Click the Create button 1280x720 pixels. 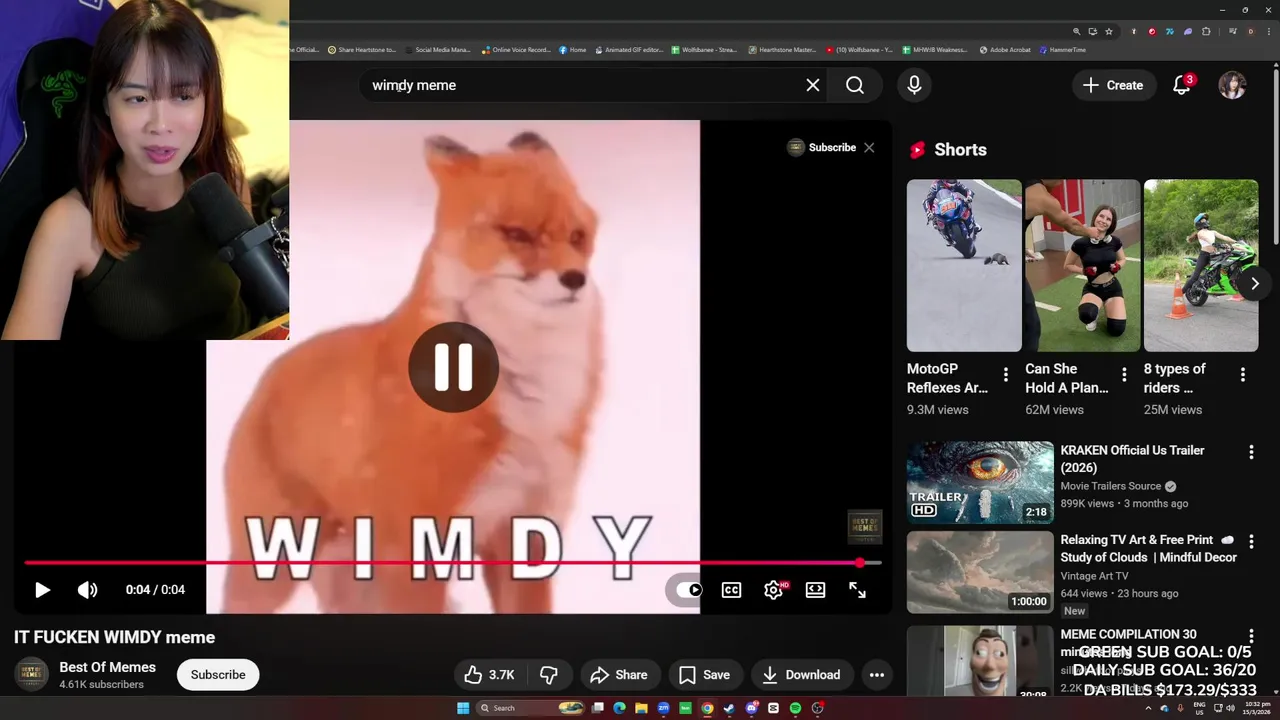point(1113,85)
